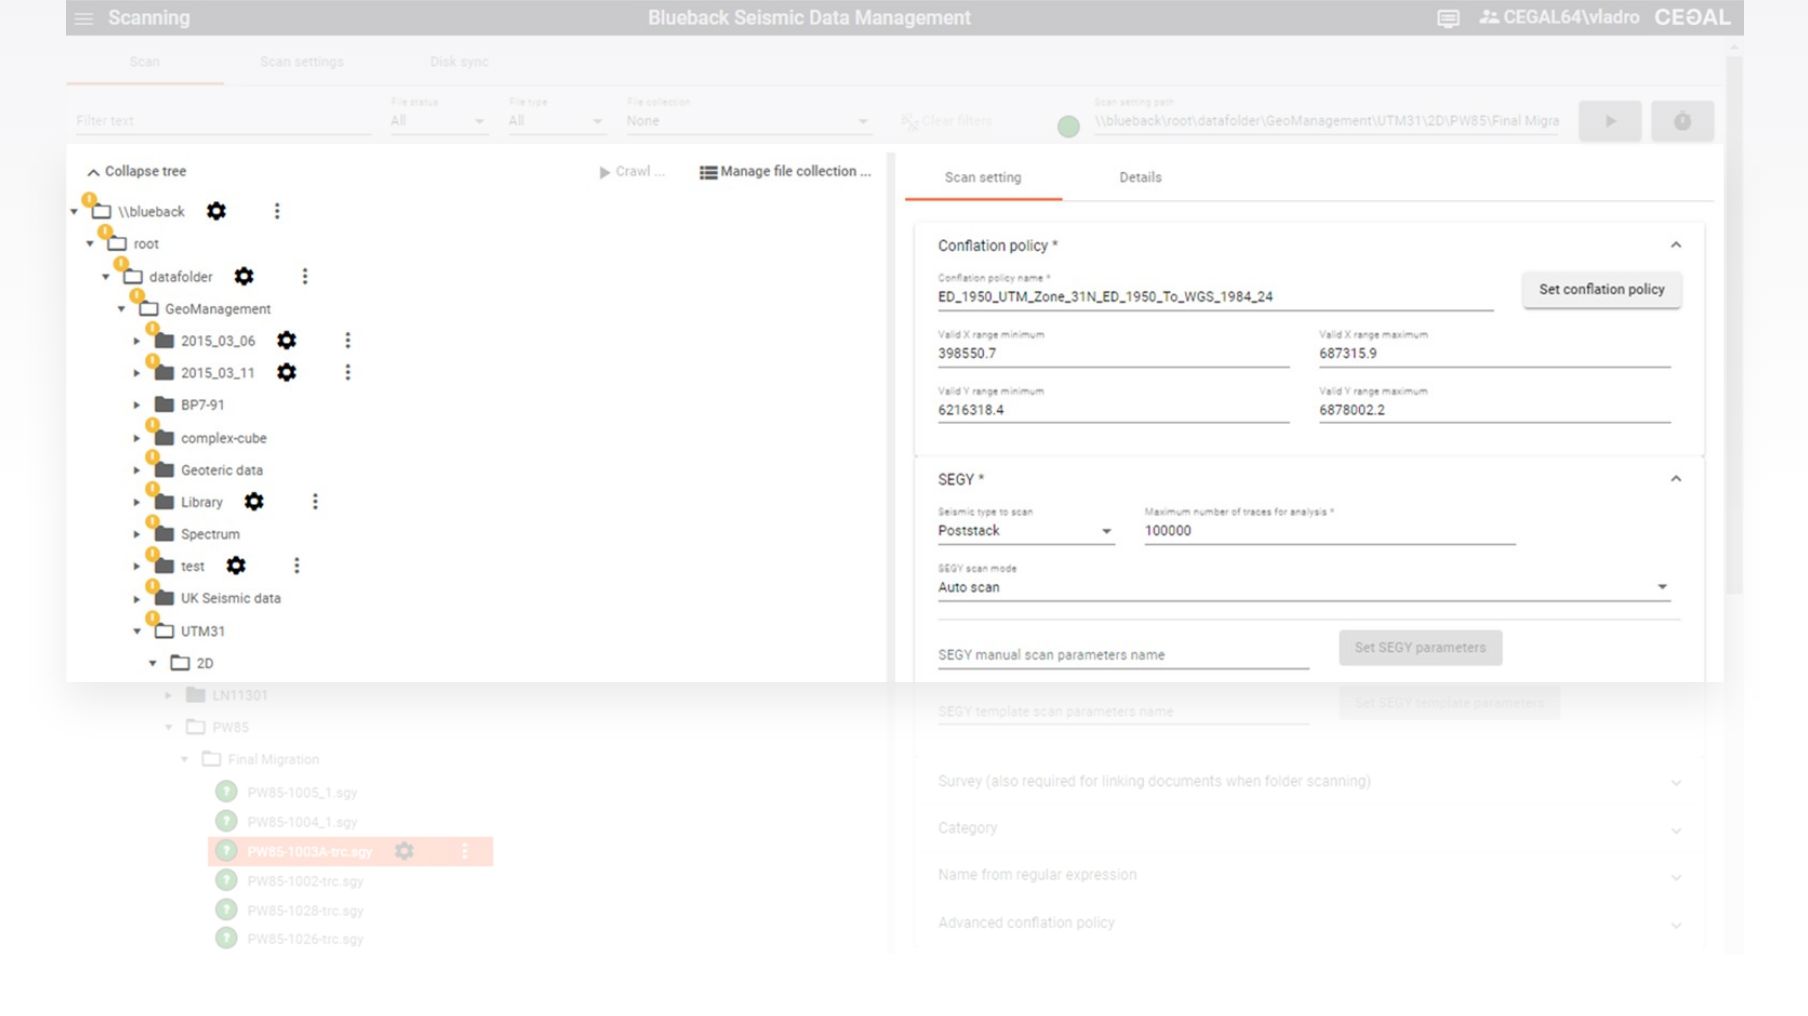Open settings gear for \\blueback
Image resolution: width=1808 pixels, height=1016 pixels.
[x=216, y=211]
